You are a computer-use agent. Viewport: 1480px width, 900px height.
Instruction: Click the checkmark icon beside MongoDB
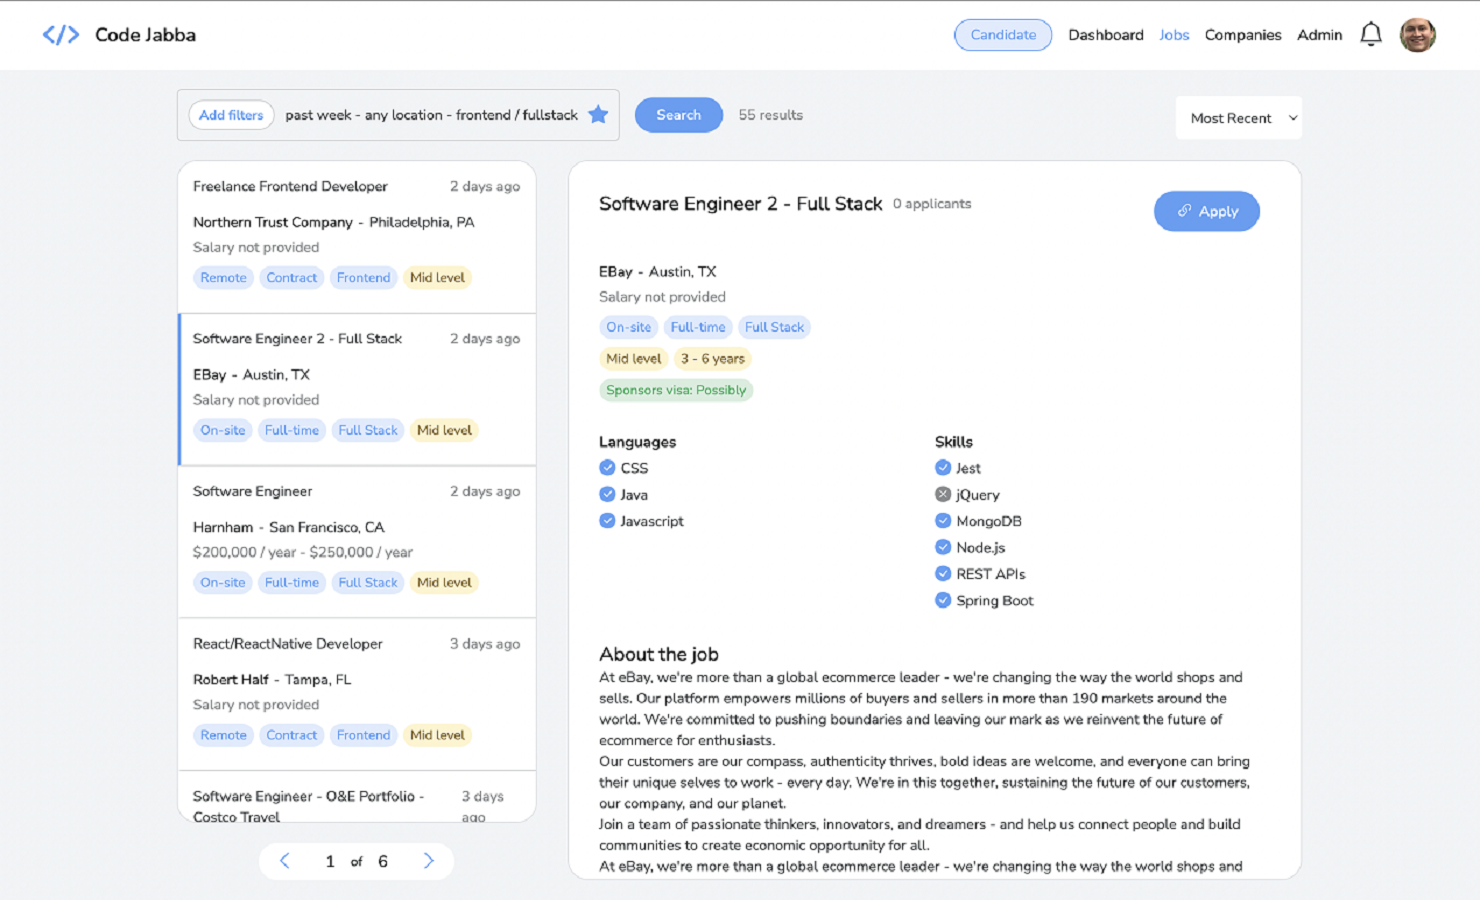click(942, 521)
